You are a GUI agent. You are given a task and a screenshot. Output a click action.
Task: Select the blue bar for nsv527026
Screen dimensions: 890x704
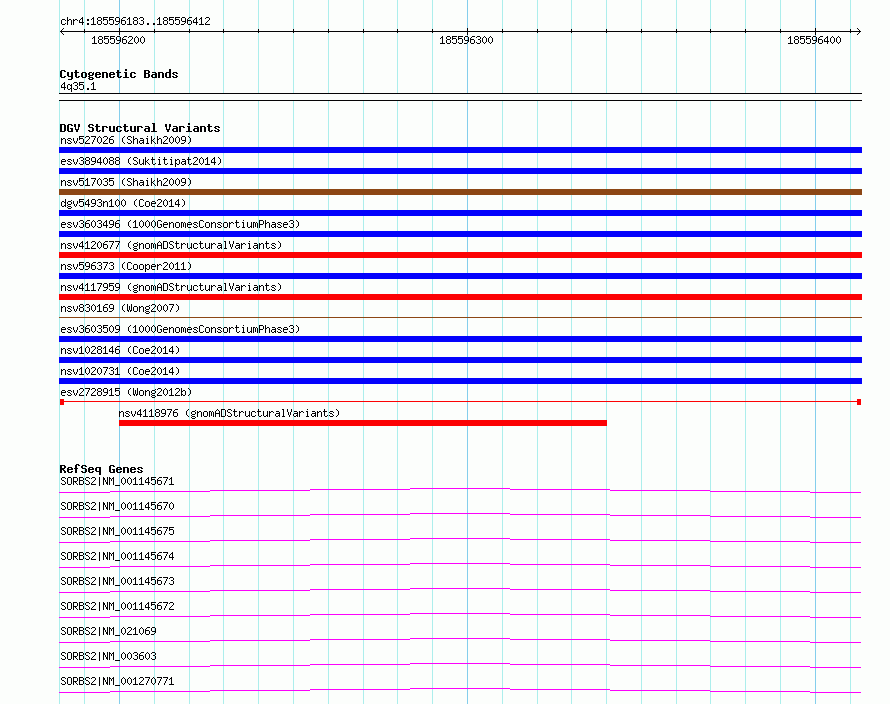tap(460, 150)
